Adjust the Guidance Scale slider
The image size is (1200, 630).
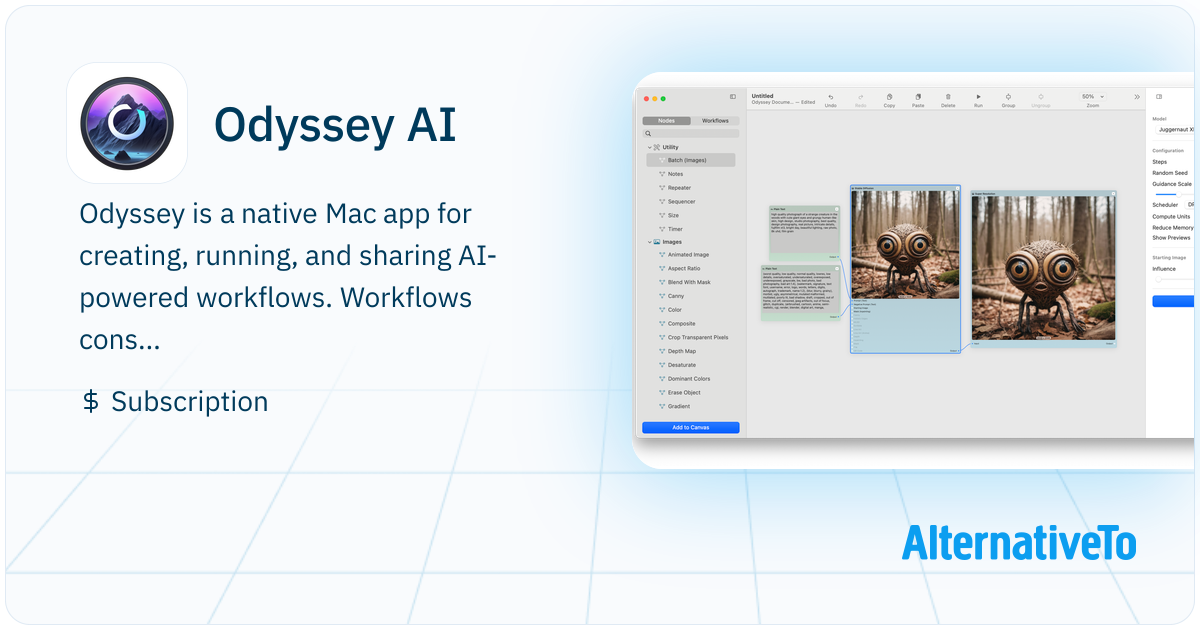(1174, 194)
